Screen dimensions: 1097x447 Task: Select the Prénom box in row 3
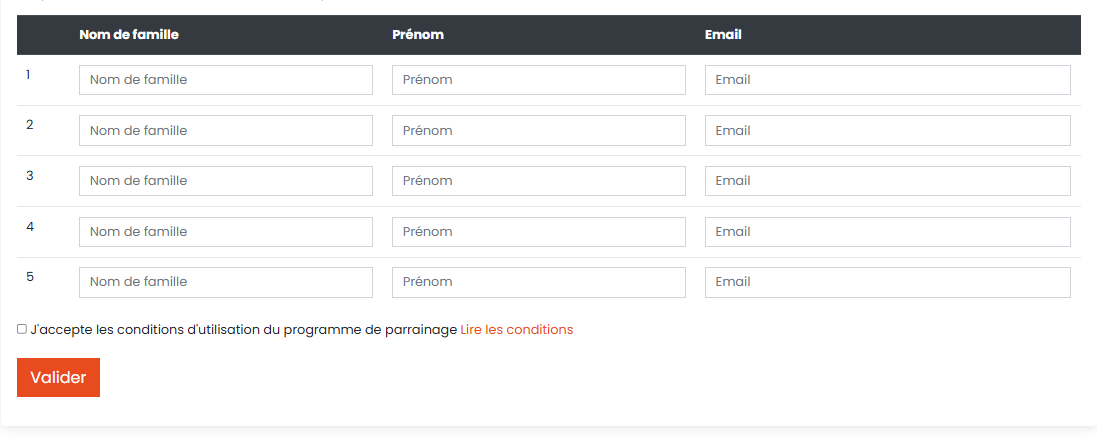click(x=538, y=181)
